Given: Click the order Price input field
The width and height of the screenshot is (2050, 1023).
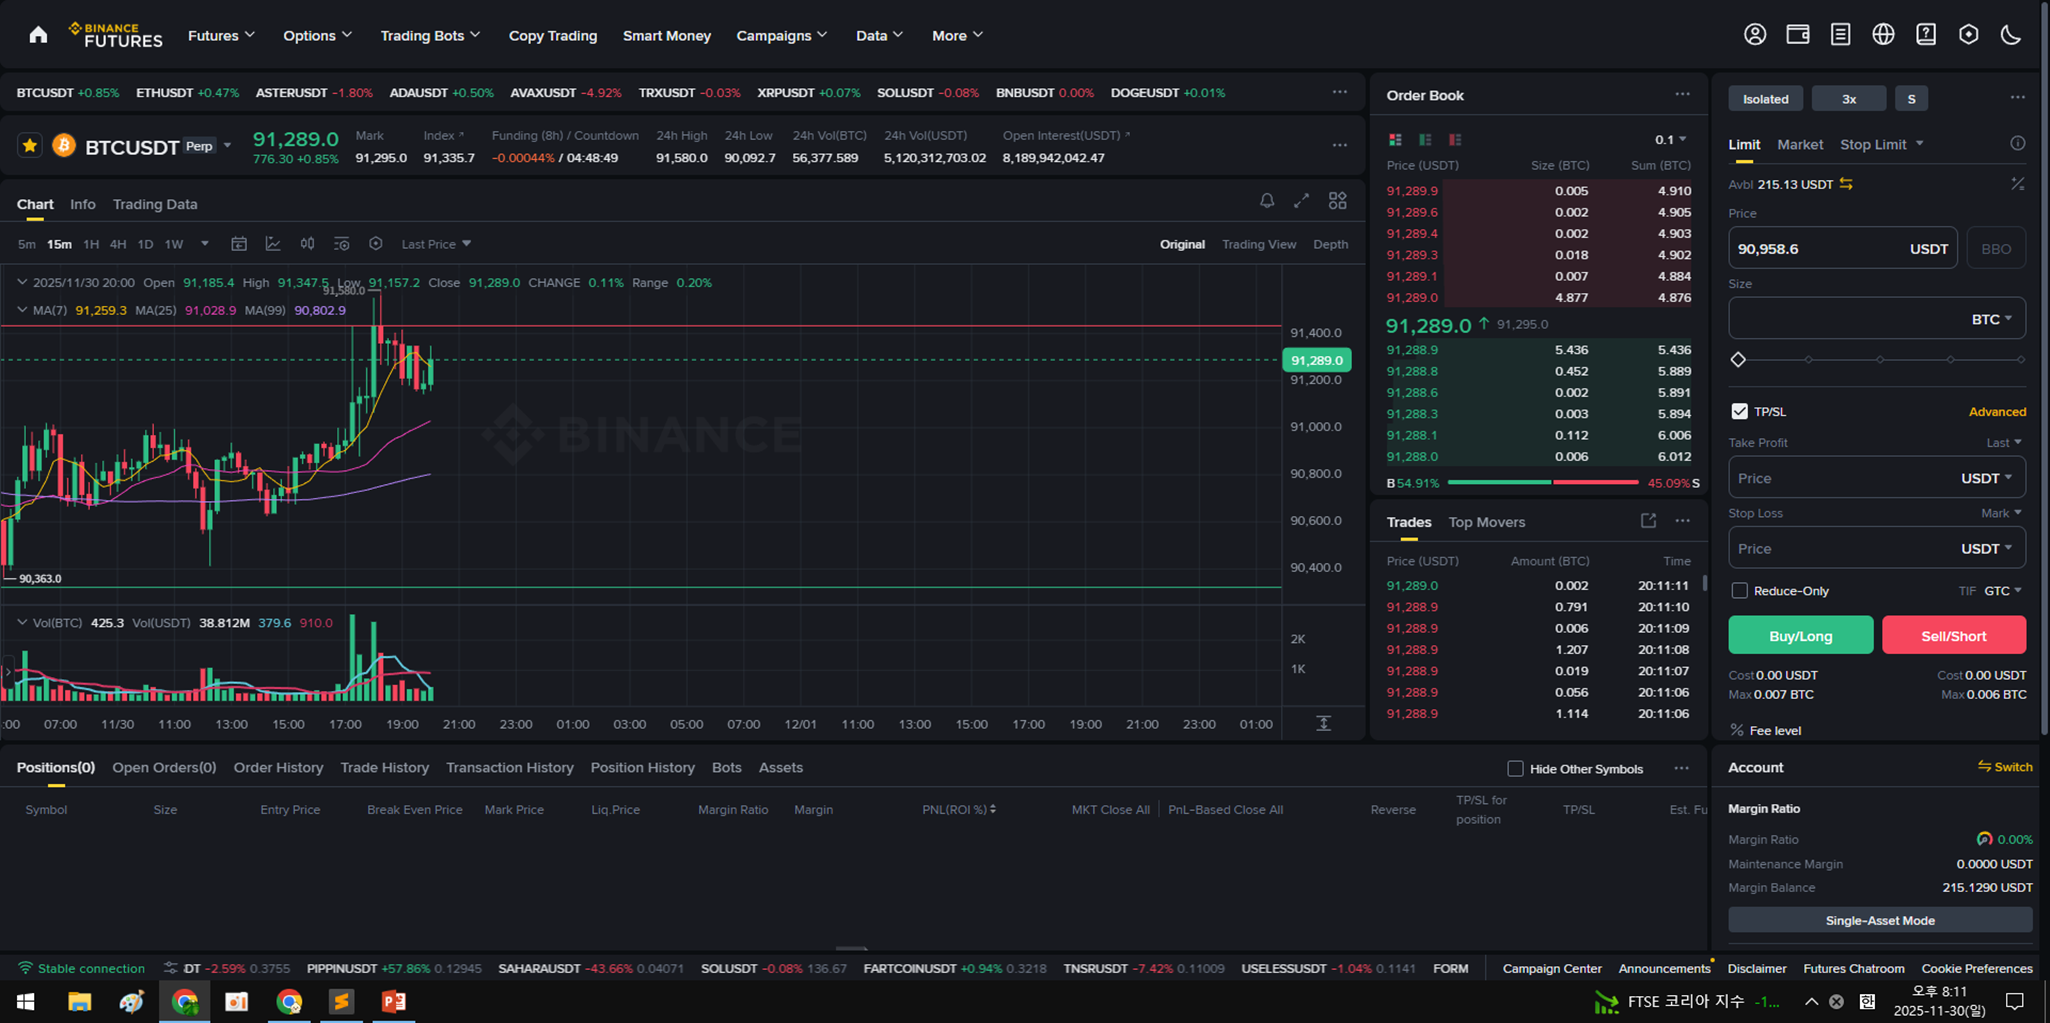Looking at the screenshot, I should 1842,249.
